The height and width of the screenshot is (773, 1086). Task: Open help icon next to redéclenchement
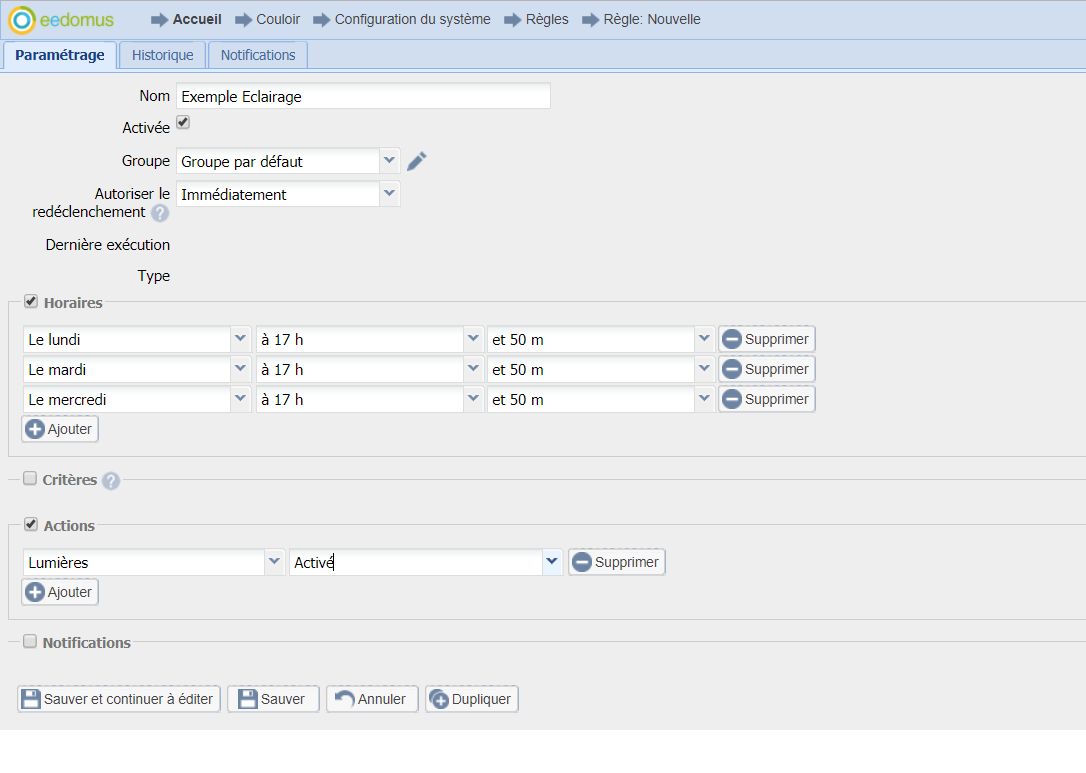(x=160, y=213)
